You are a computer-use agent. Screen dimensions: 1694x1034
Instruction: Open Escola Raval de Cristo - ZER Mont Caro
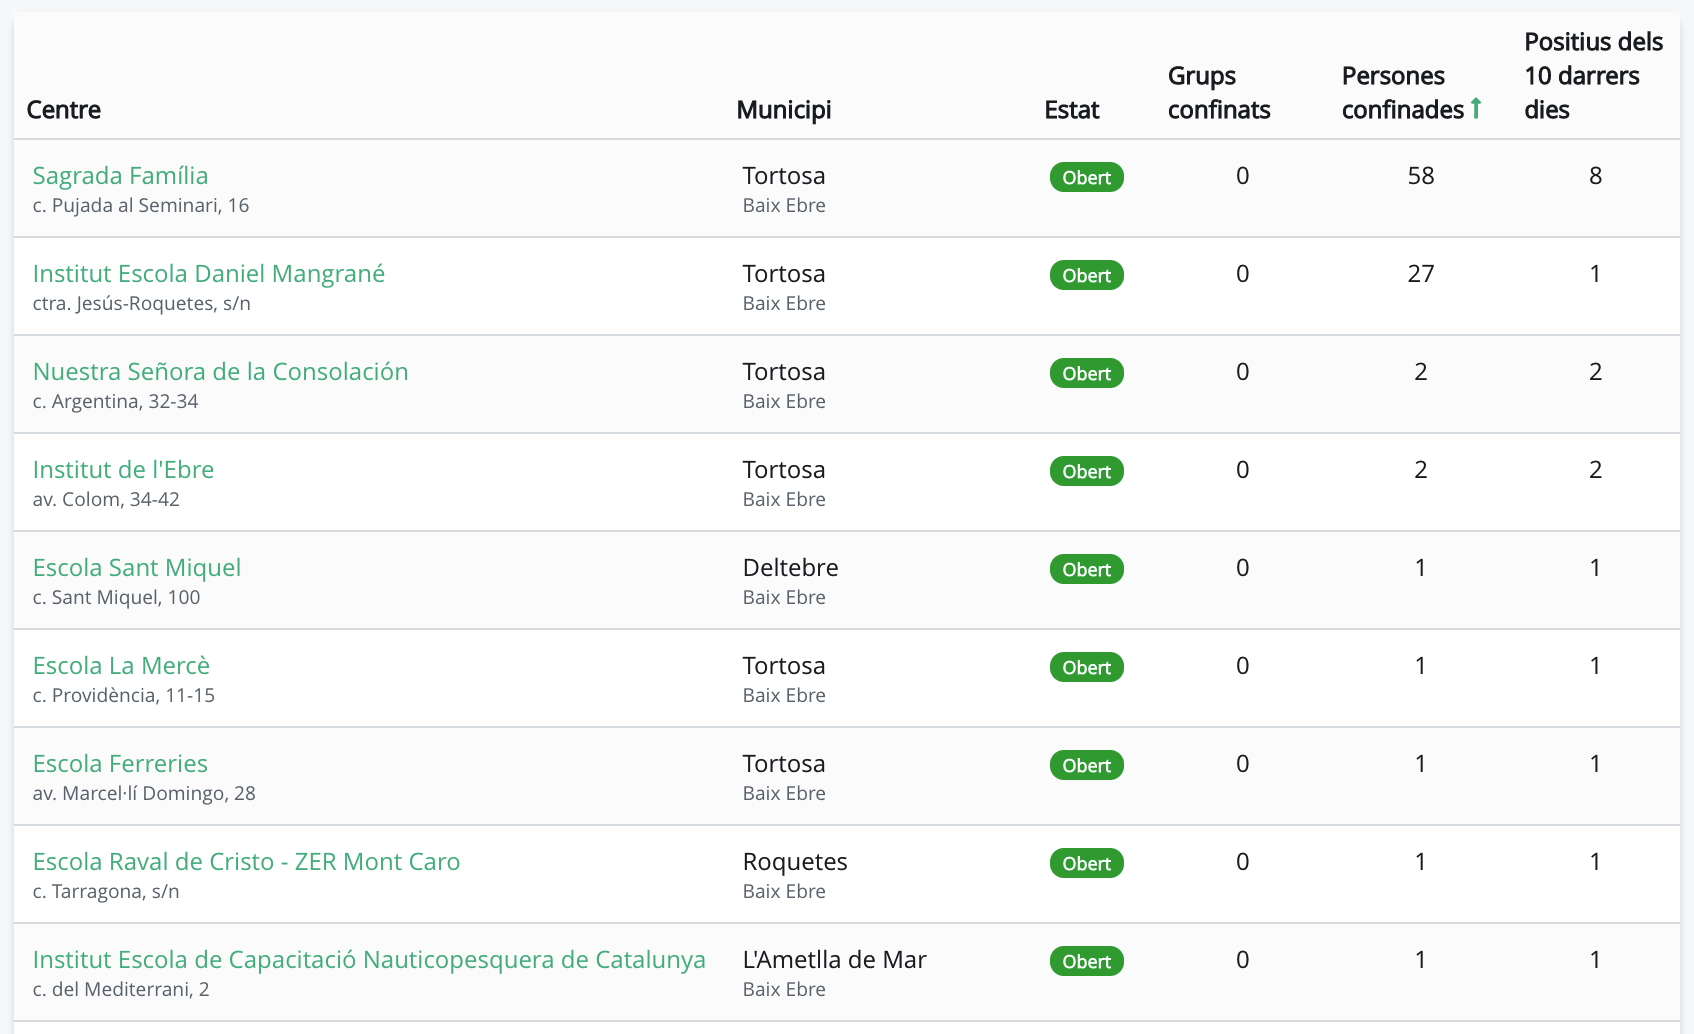246,862
